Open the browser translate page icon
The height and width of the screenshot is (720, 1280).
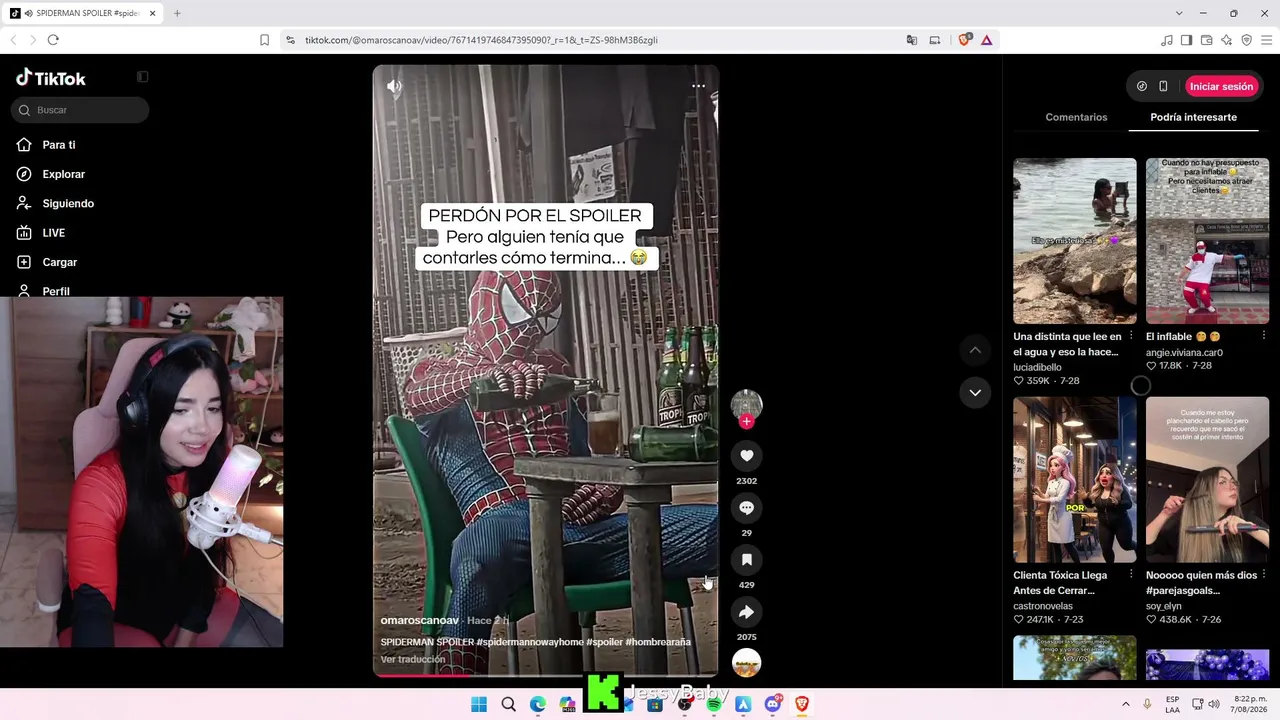coord(912,40)
